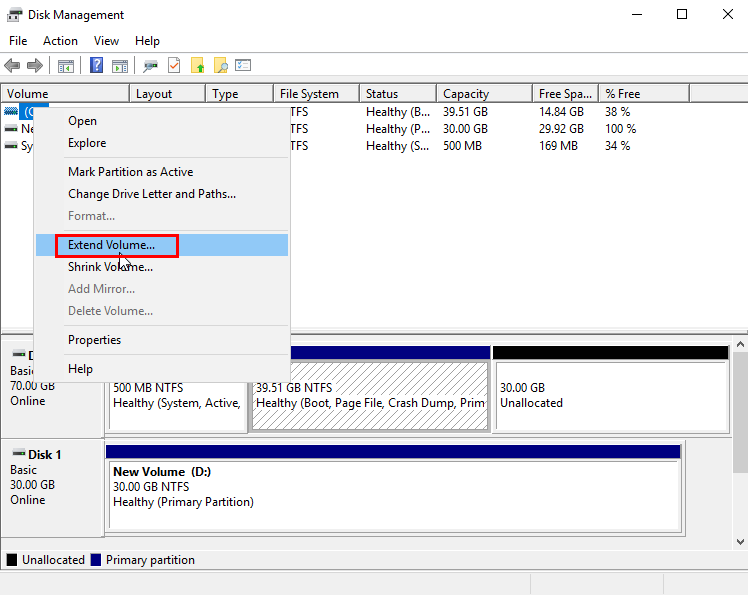The image size is (748, 595).
Task: Open Properties from the context menu
Action: [162, 340]
